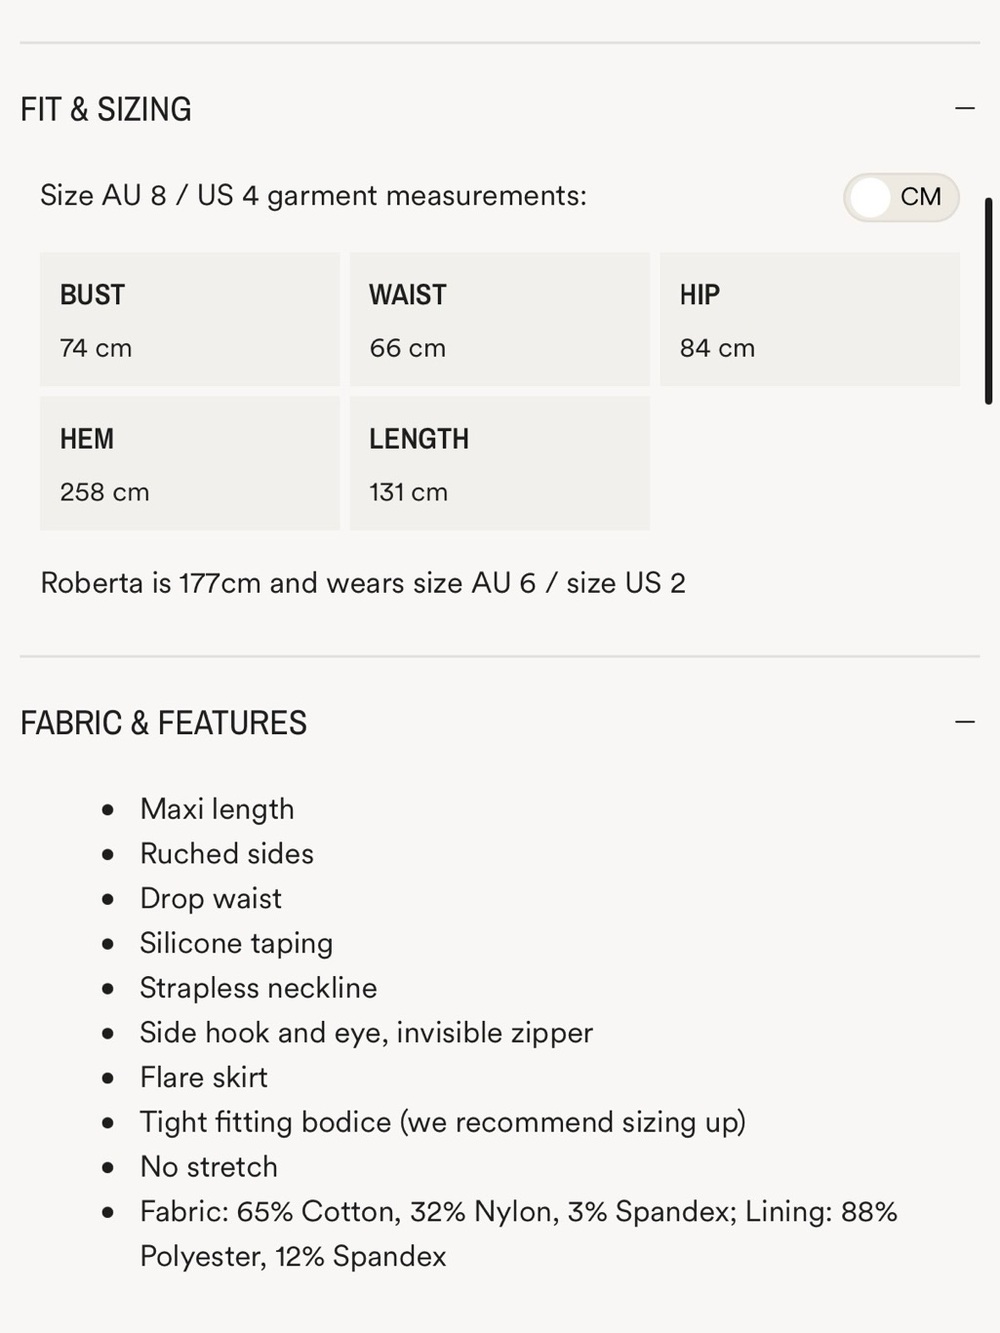Click the CM label on the unit toggle
This screenshot has height=1333, width=1000.
click(921, 197)
